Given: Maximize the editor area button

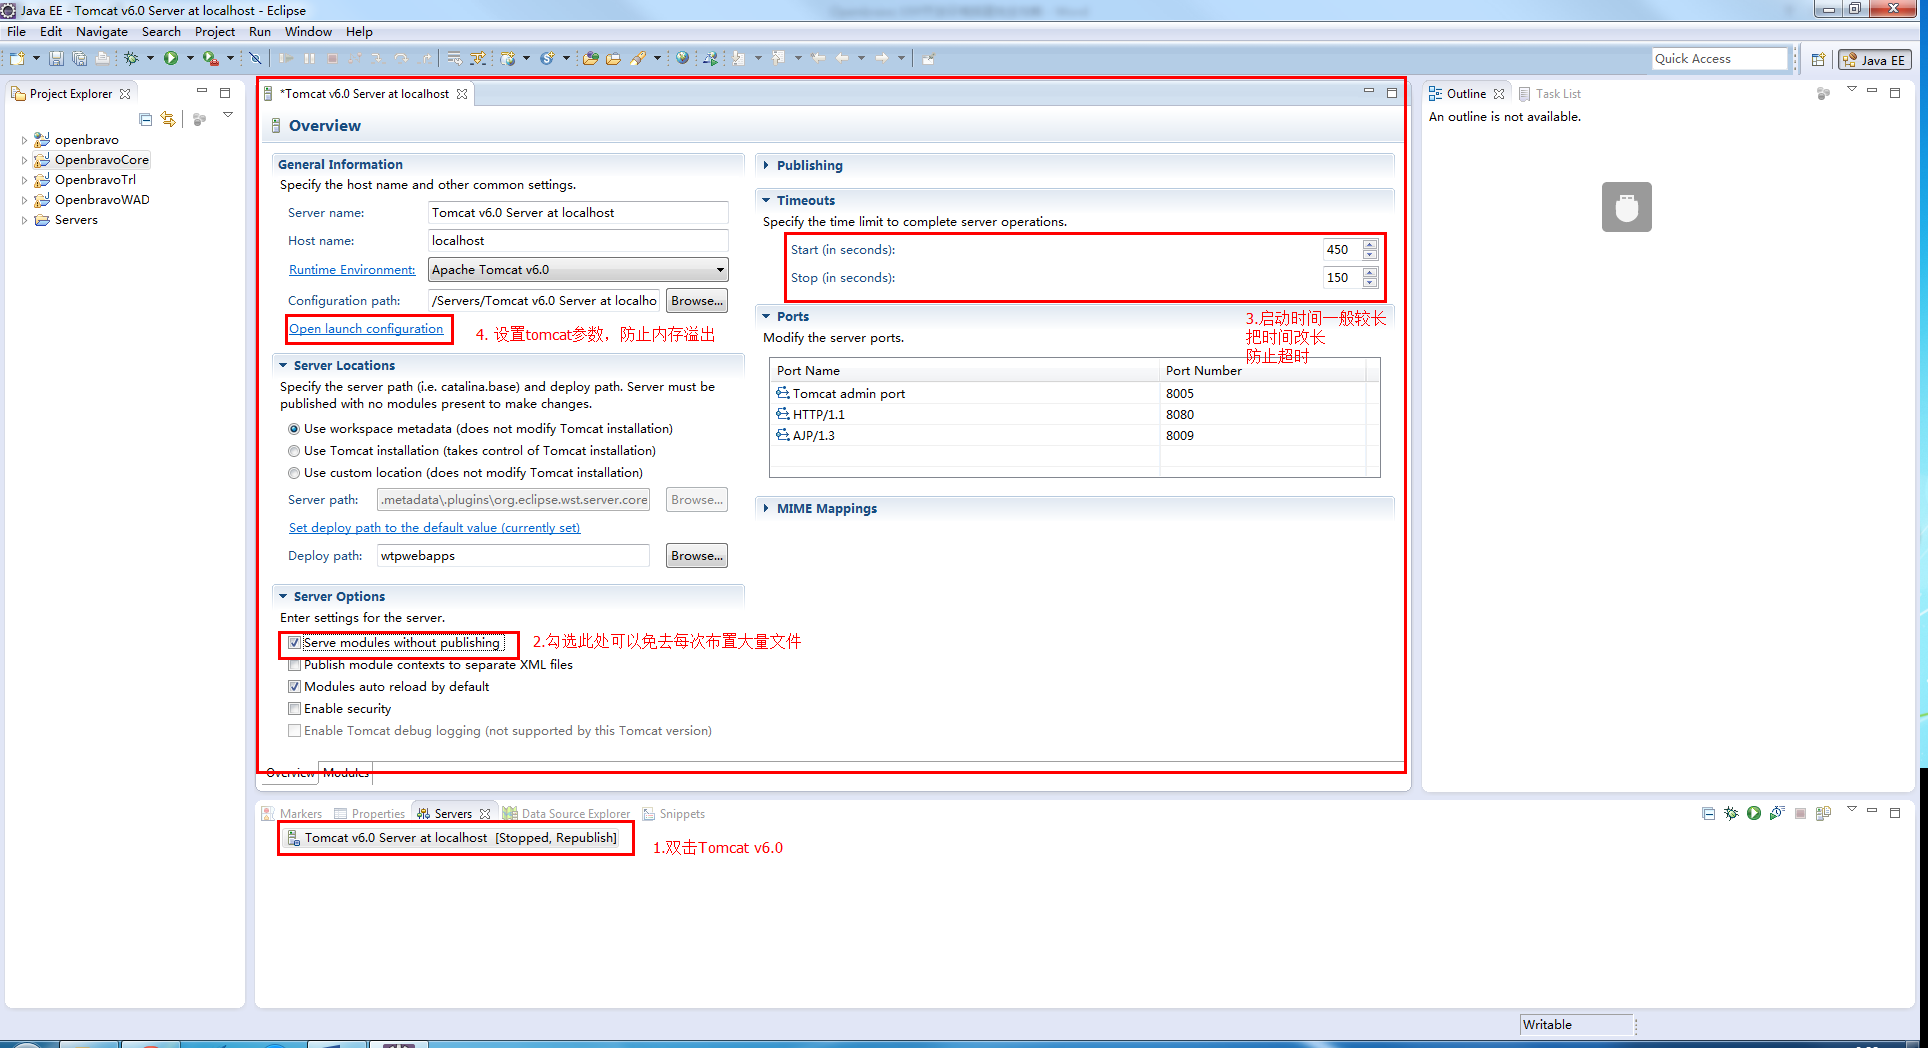Looking at the screenshot, I should pos(1391,93).
